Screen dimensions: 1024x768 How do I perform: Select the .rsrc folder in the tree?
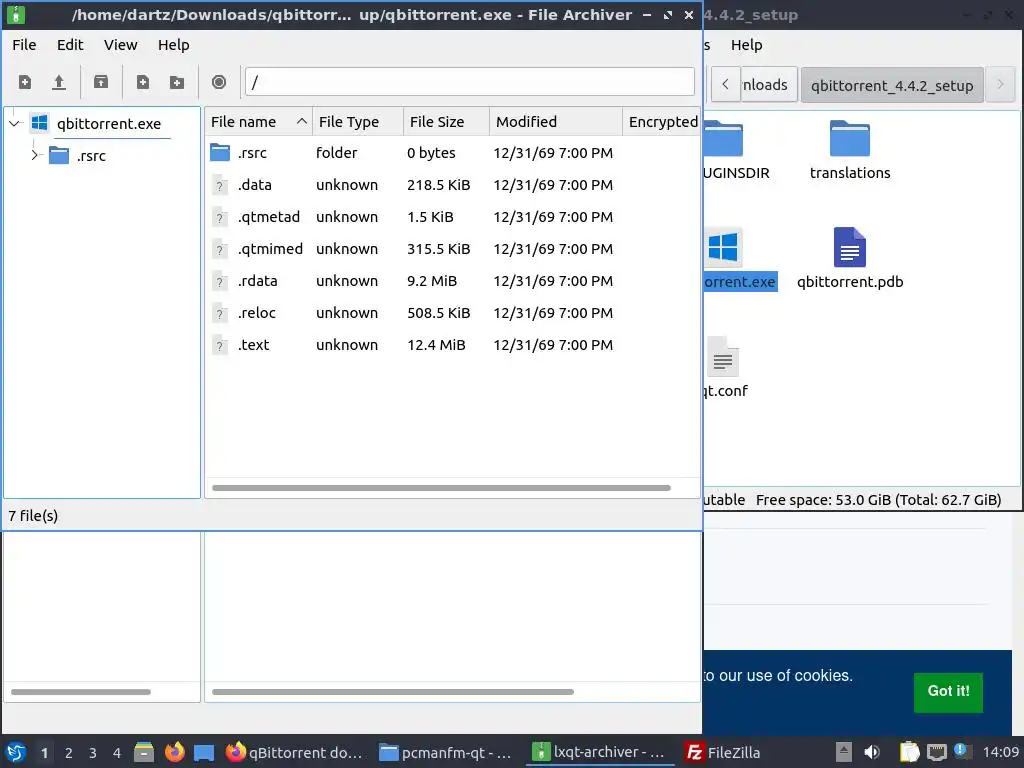(91, 156)
